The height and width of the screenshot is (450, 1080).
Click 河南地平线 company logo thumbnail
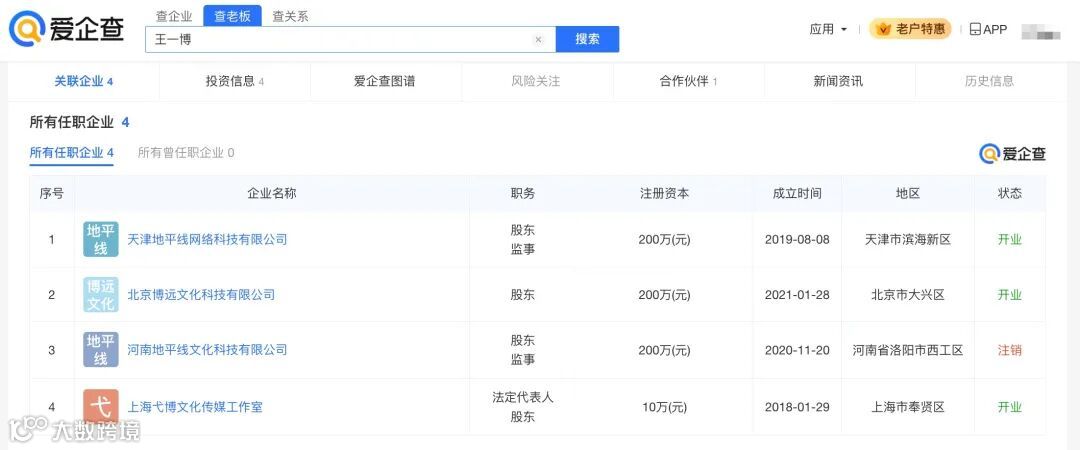click(x=101, y=349)
